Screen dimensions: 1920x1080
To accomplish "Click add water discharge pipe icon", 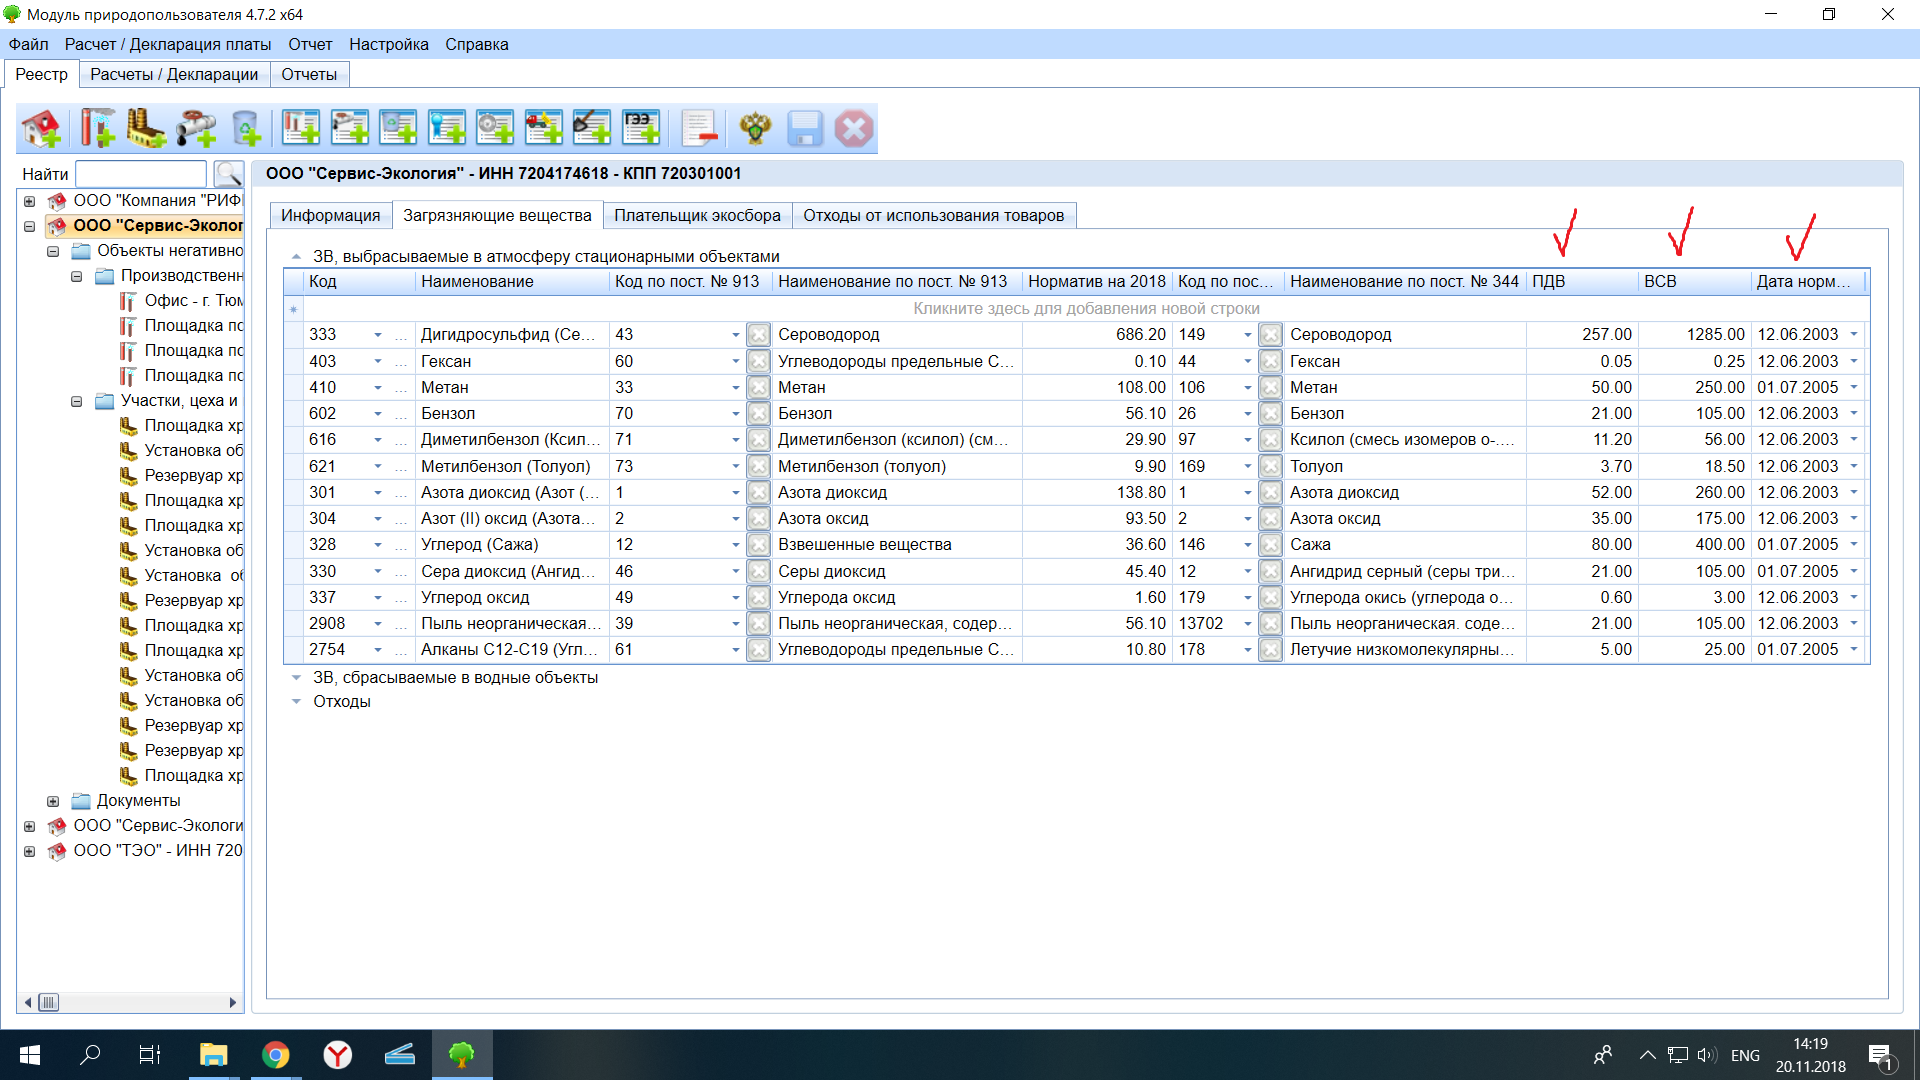I will 196,128.
